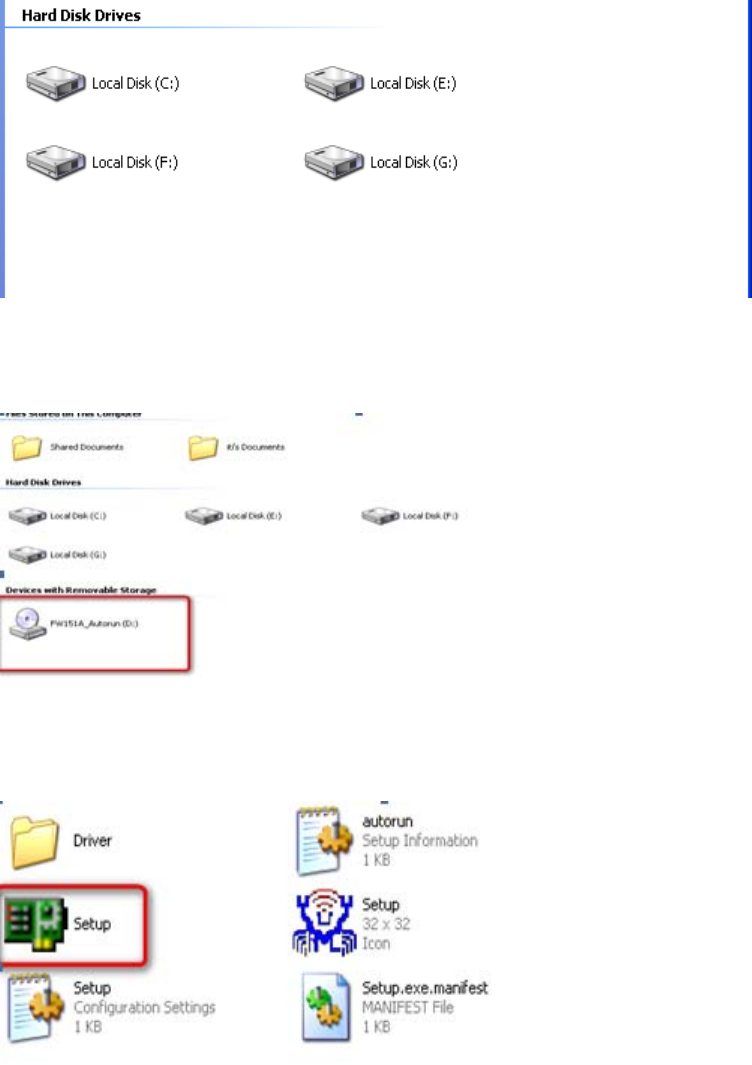Select the large Local Disk (F:) drive
The width and height of the screenshot is (752, 1065).
(102, 162)
